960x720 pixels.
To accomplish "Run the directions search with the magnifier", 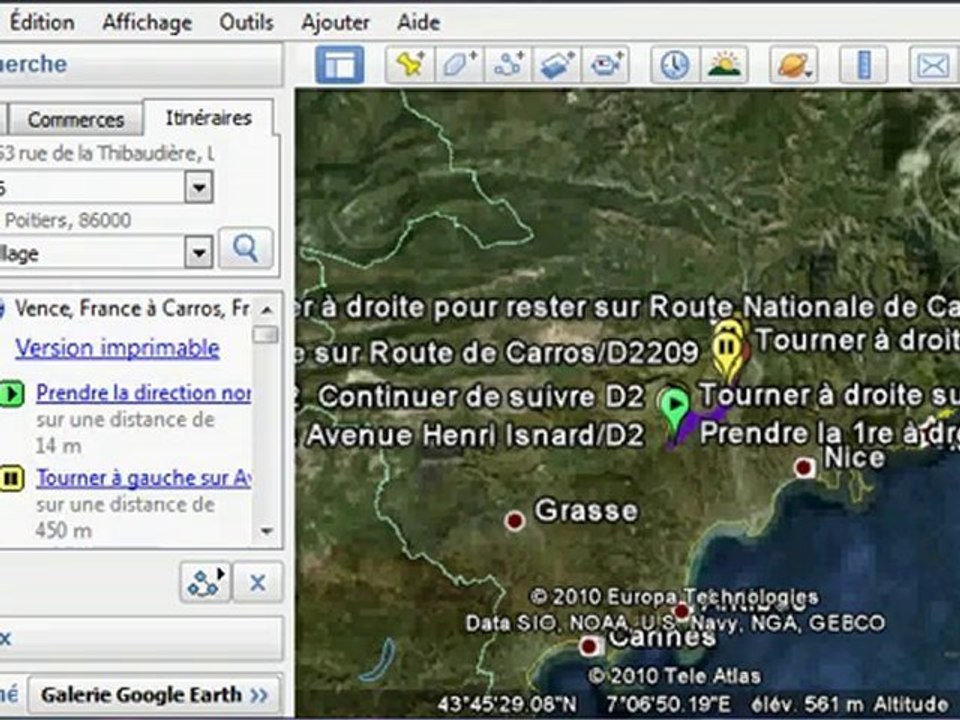I will pyautogui.click(x=246, y=249).
